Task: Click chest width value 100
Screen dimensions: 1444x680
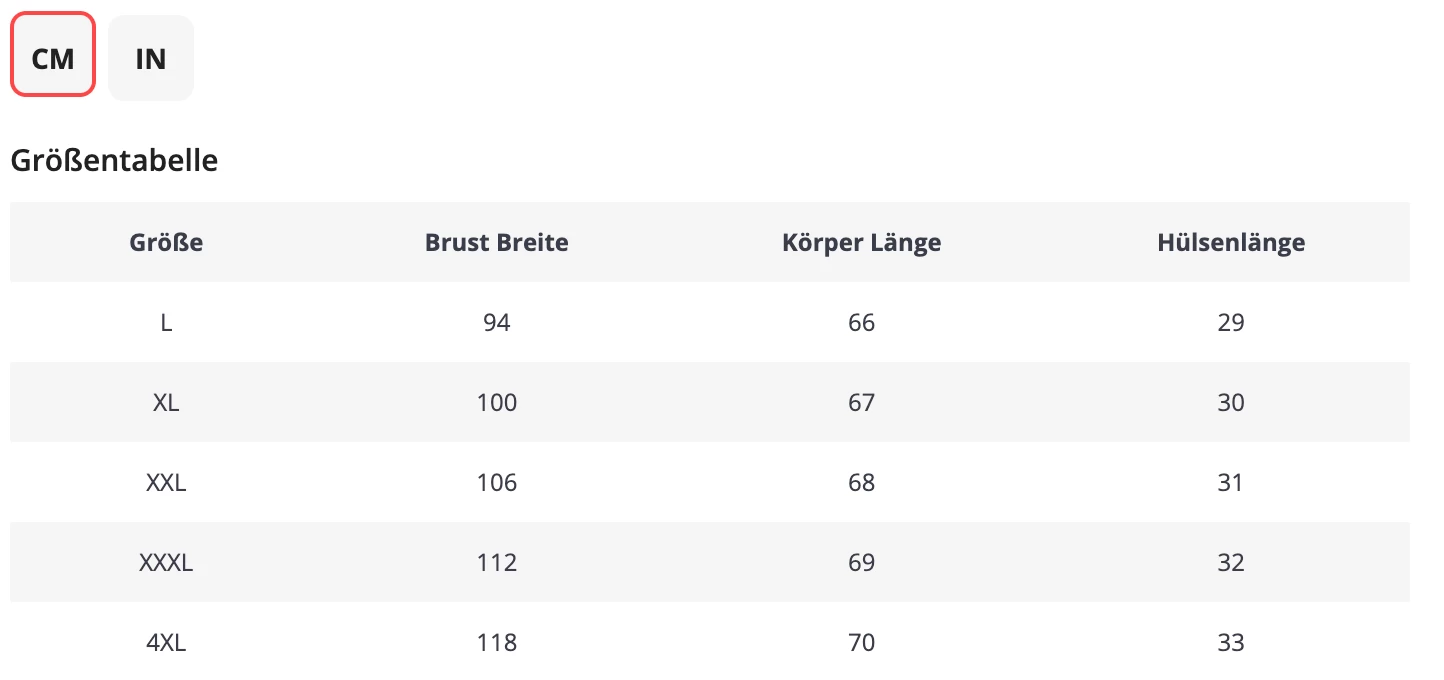Action: point(496,402)
